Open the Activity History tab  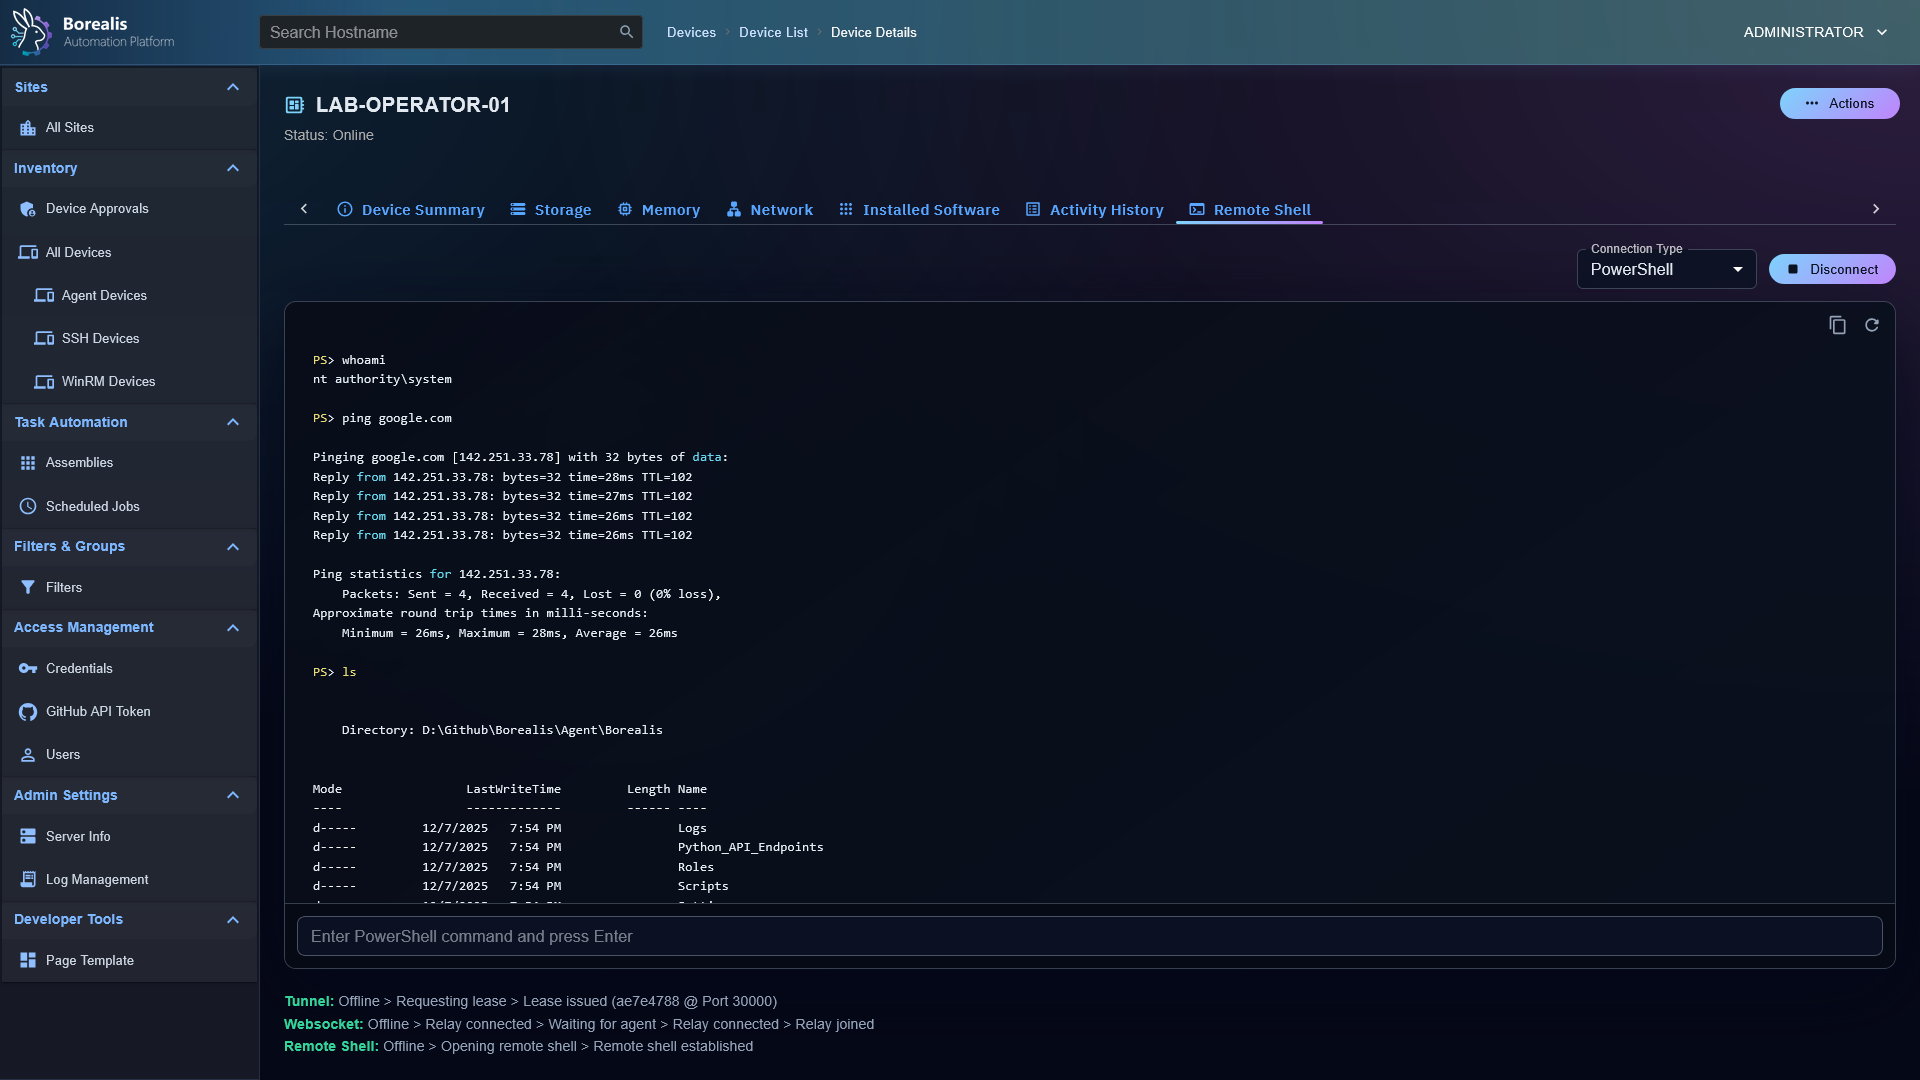1094,209
